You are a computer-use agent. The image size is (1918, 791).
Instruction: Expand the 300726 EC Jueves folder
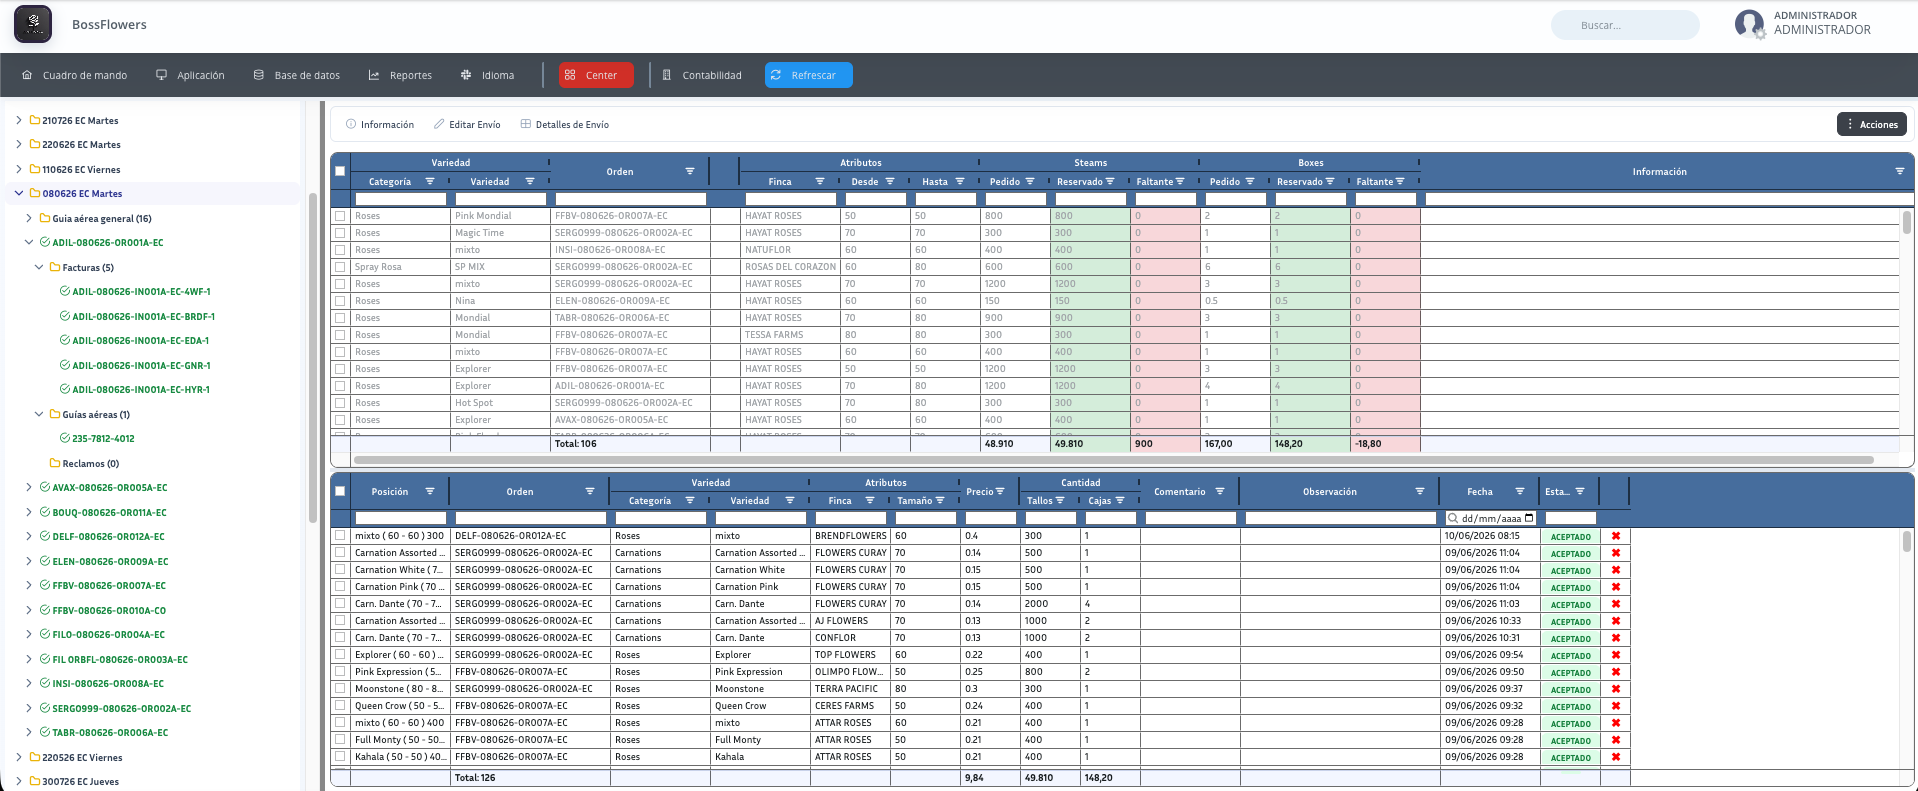click(x=19, y=782)
